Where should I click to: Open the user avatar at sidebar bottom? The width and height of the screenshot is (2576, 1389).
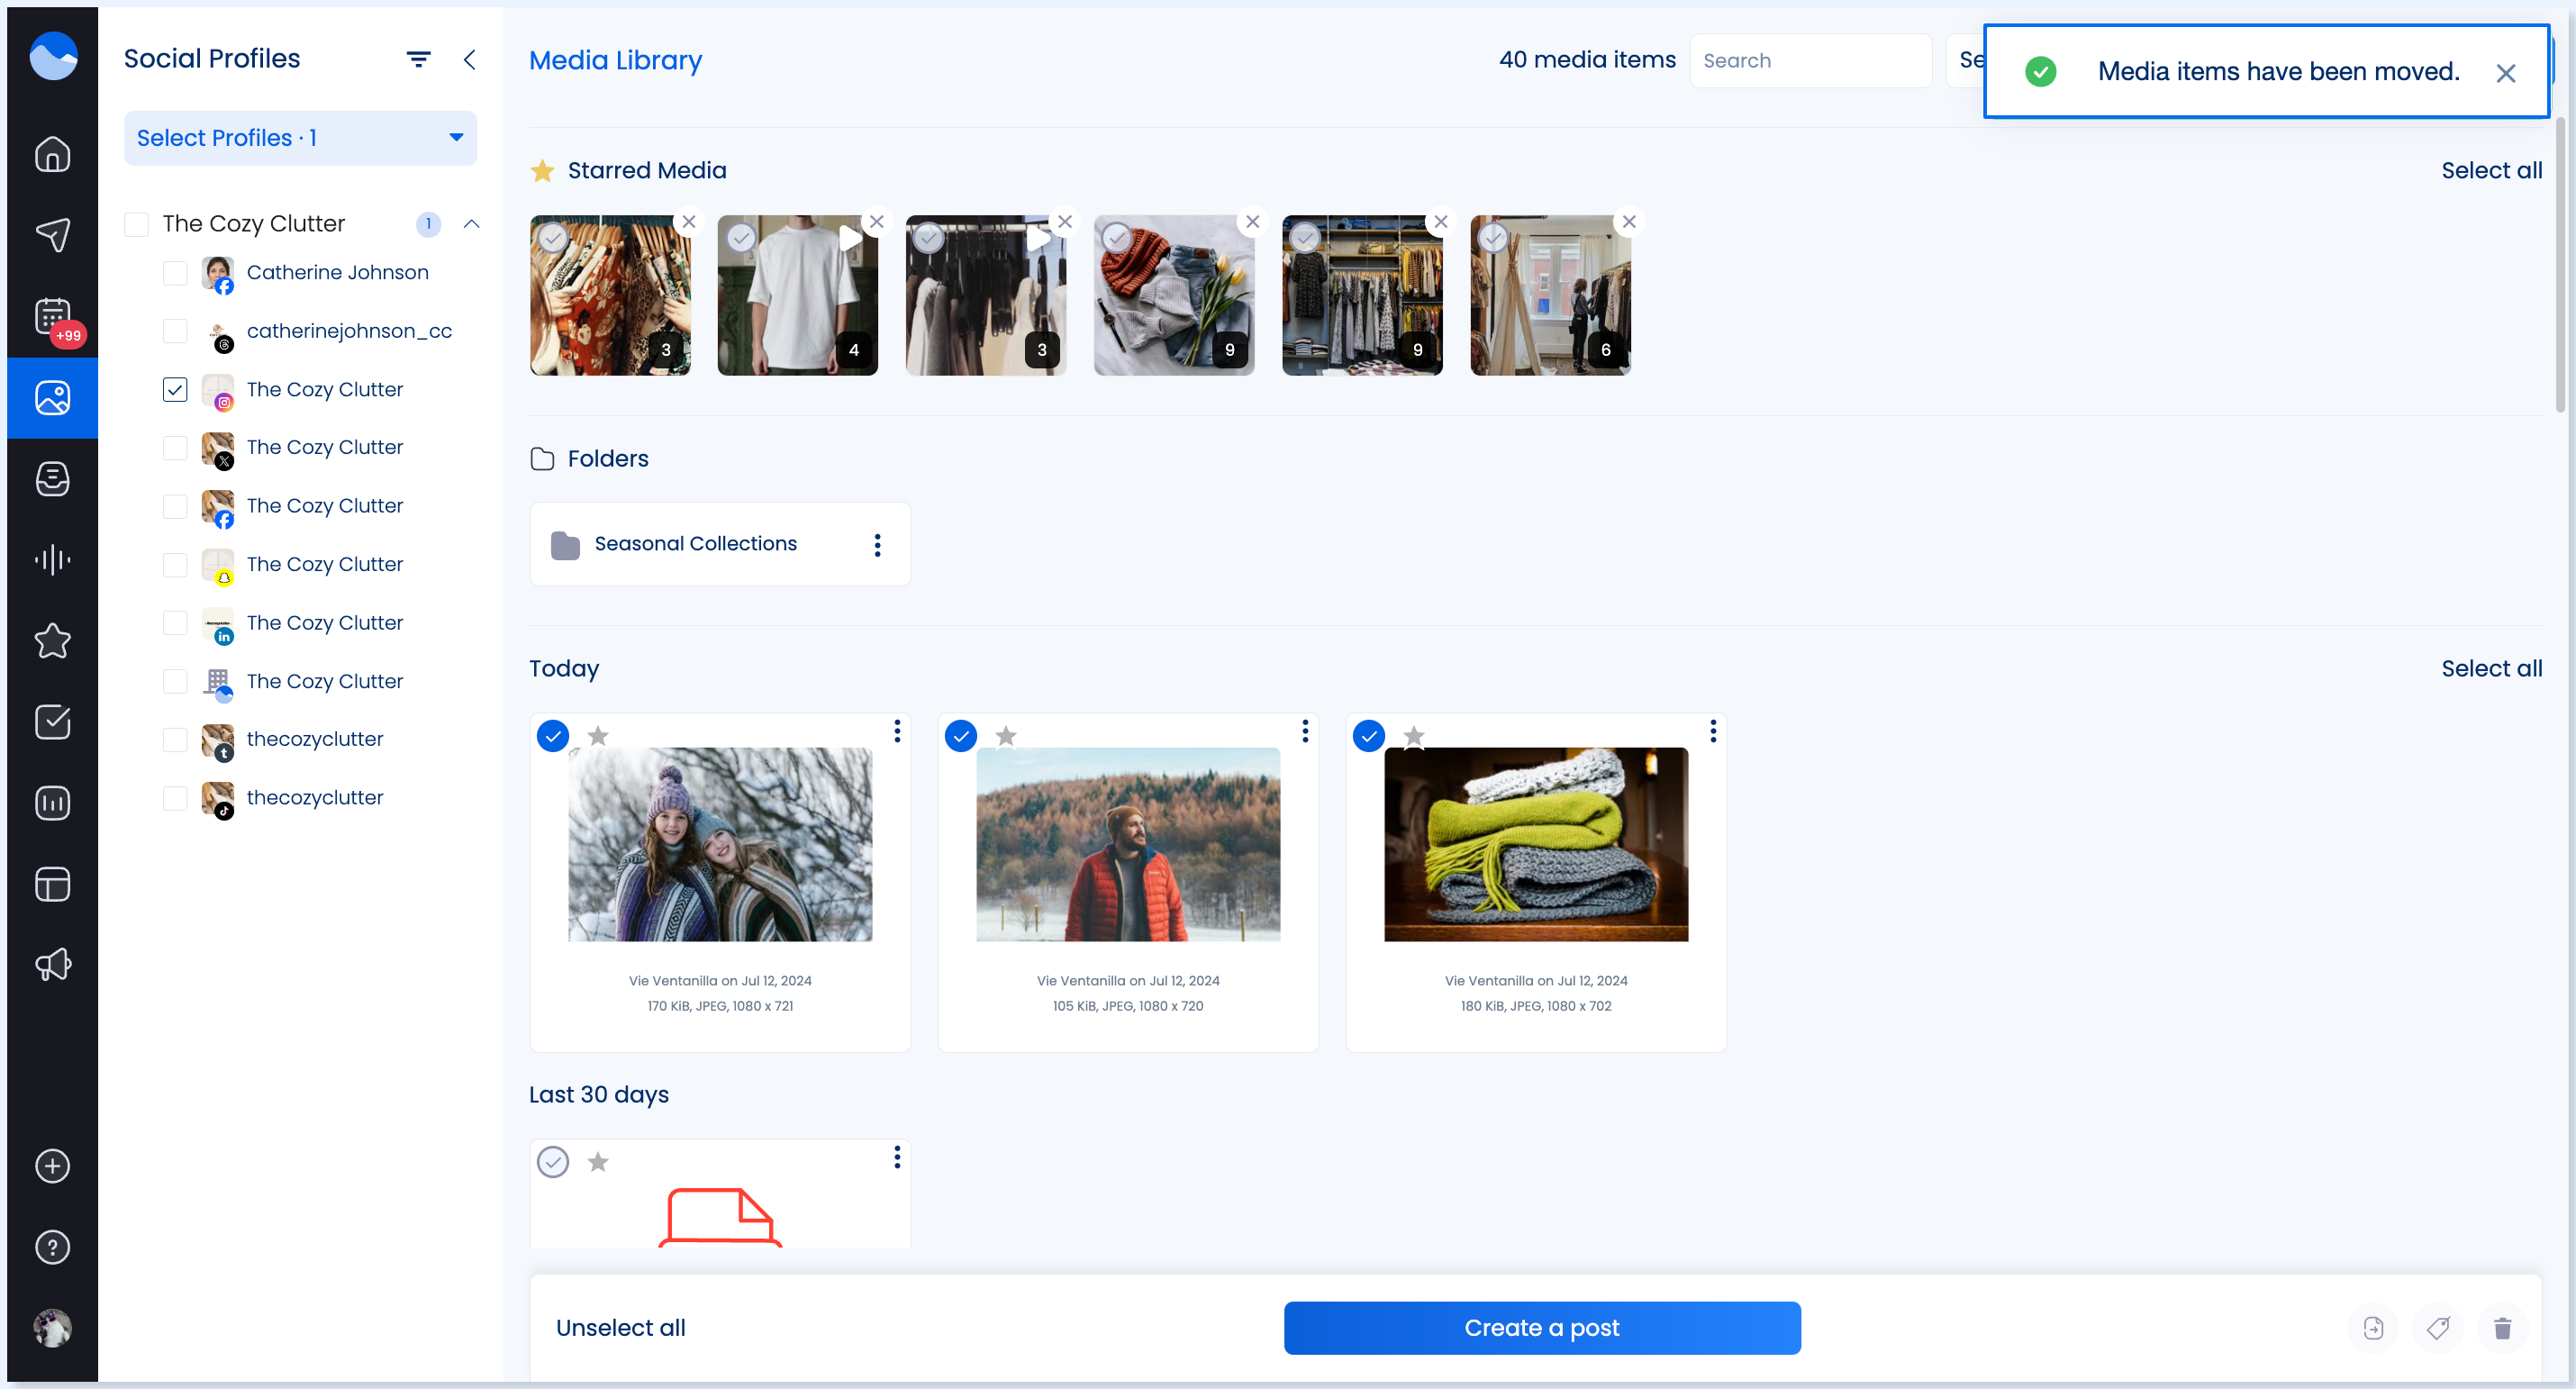(52, 1328)
